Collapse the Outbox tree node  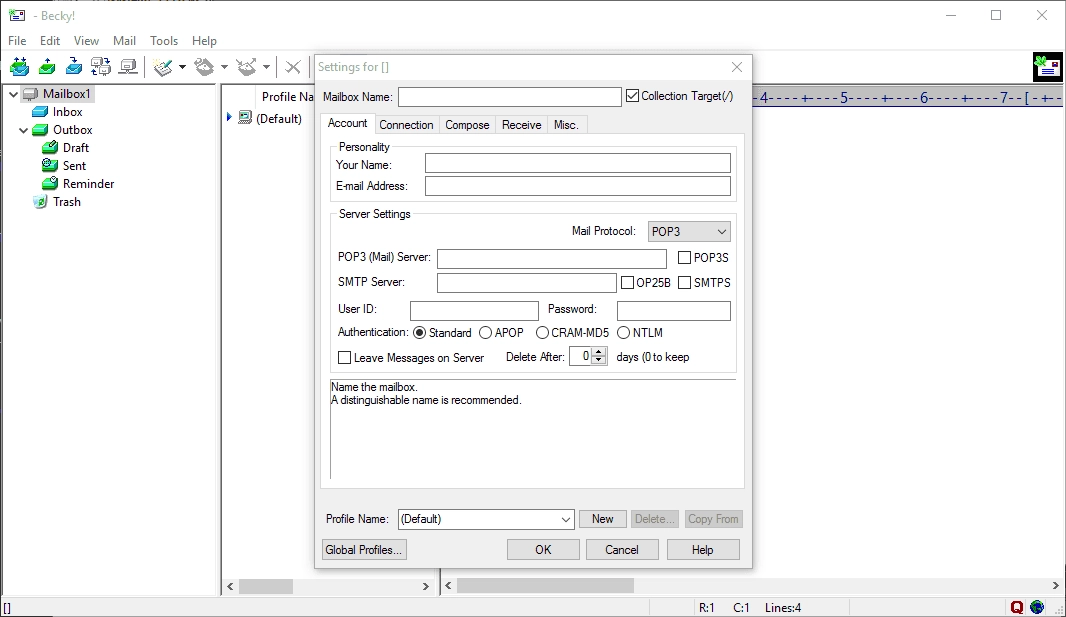point(24,130)
